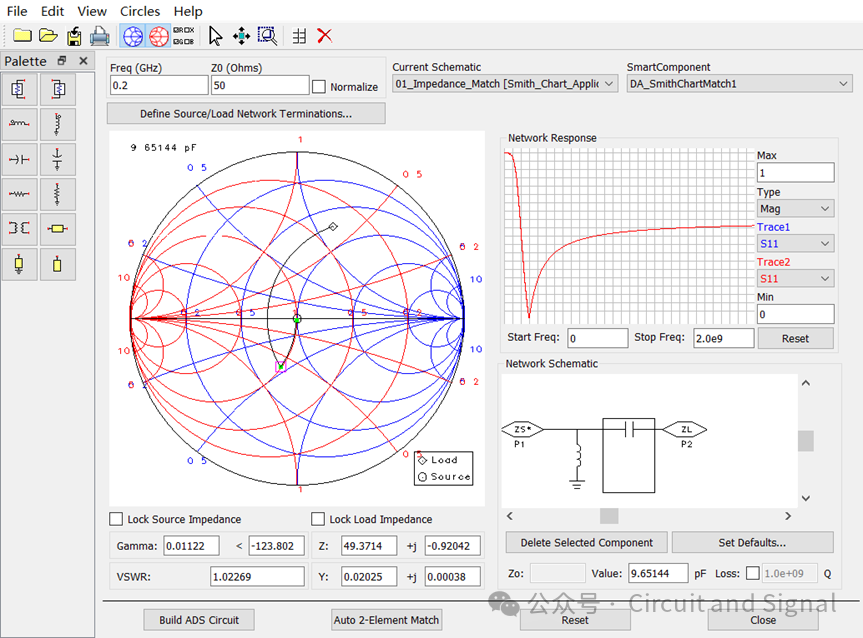
Task: Check Lock Load Impedance
Action: point(318,519)
